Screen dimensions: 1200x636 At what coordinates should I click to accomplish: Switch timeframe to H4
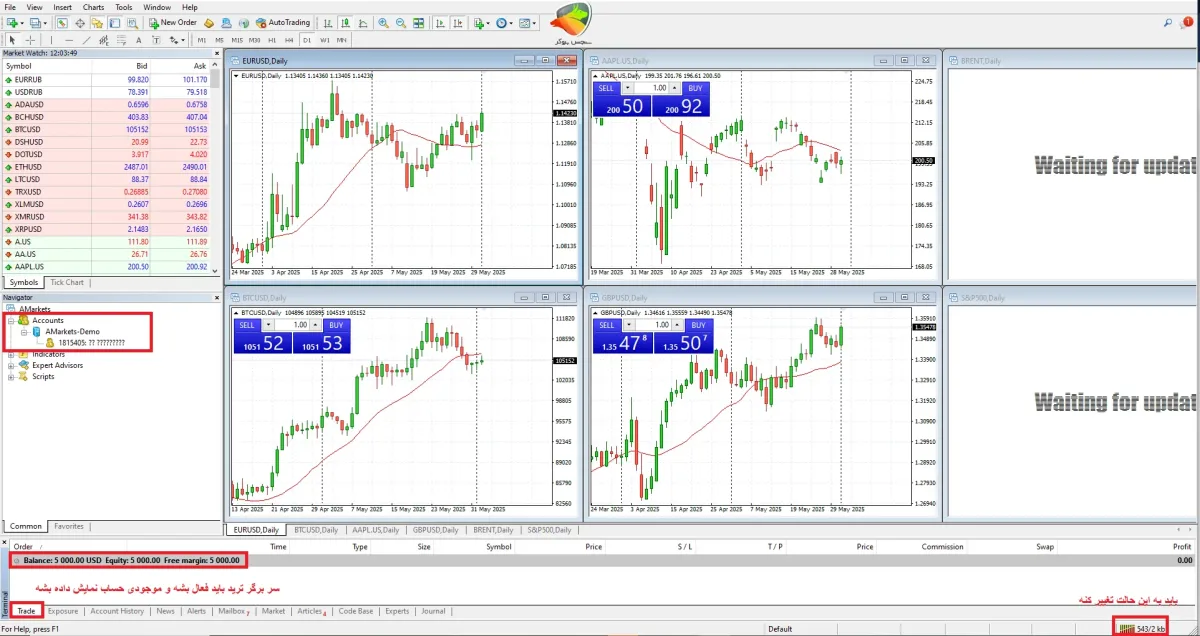(x=289, y=40)
